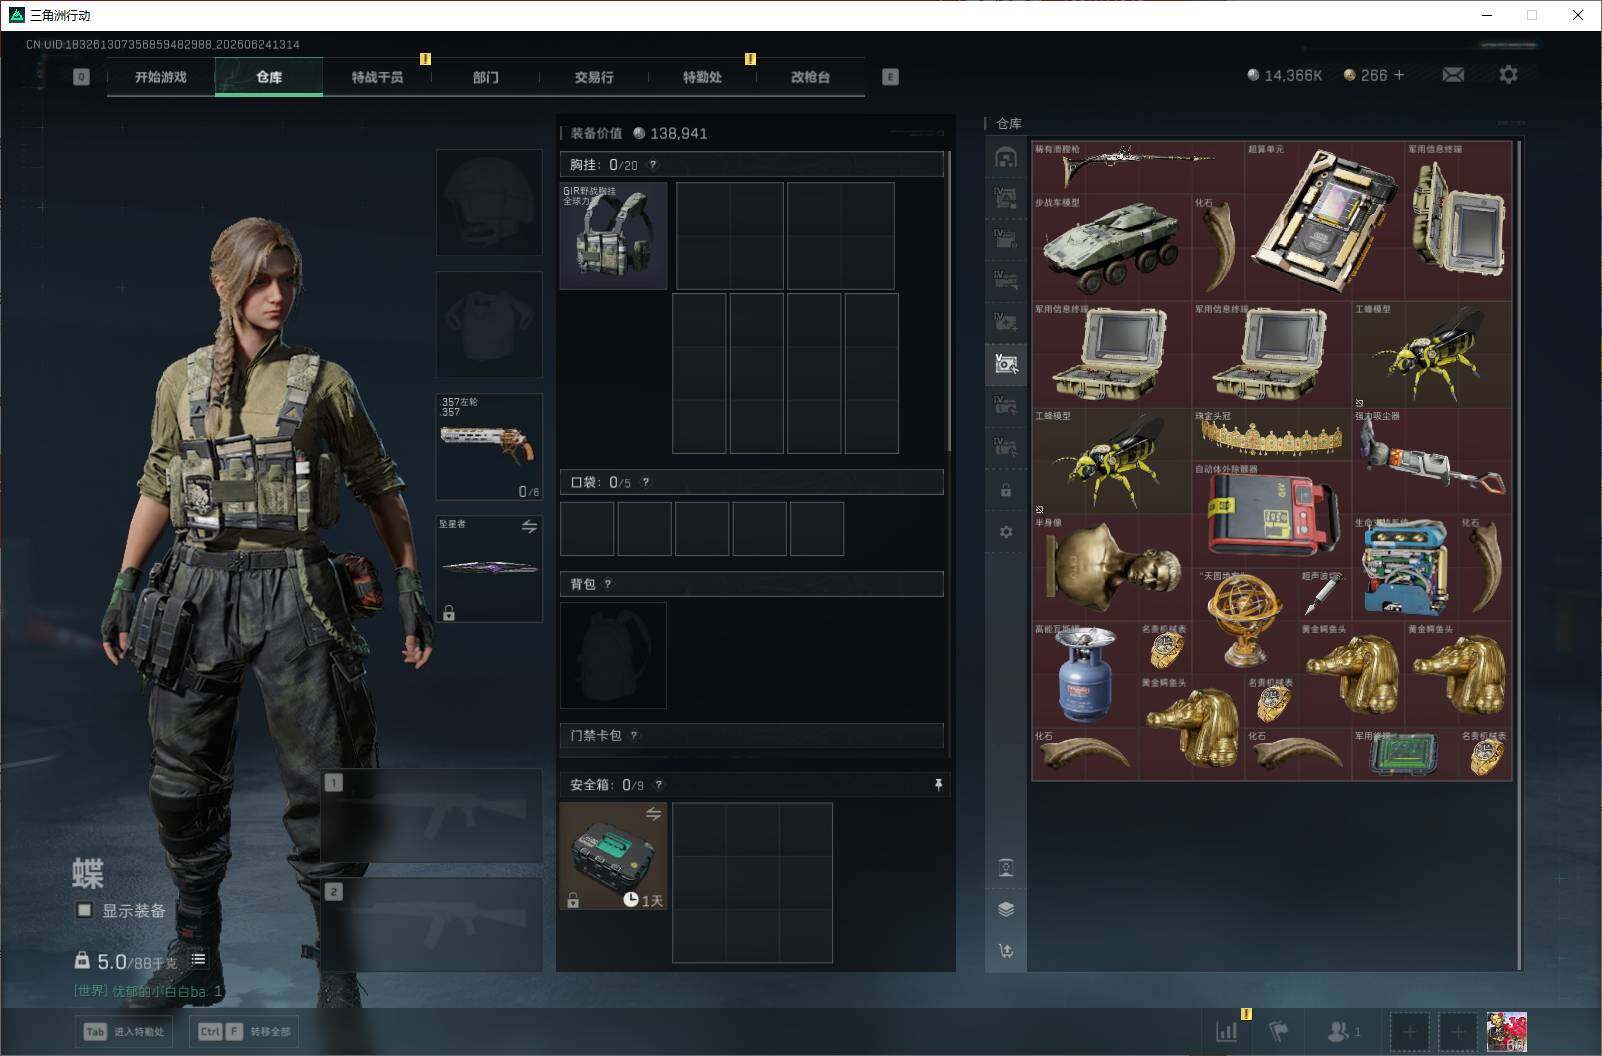
Task: Click the plus next to 266 currency
Action: (x=1398, y=75)
